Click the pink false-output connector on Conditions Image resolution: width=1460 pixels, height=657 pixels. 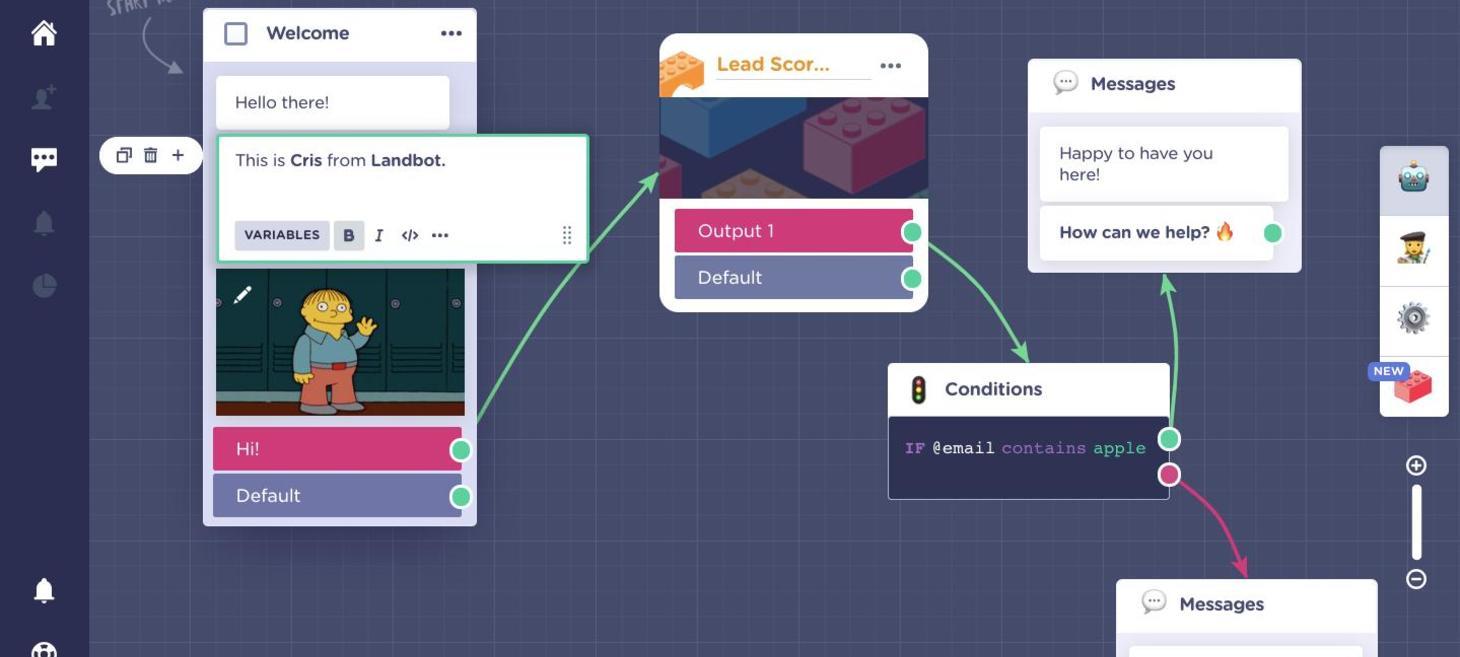(x=1169, y=474)
